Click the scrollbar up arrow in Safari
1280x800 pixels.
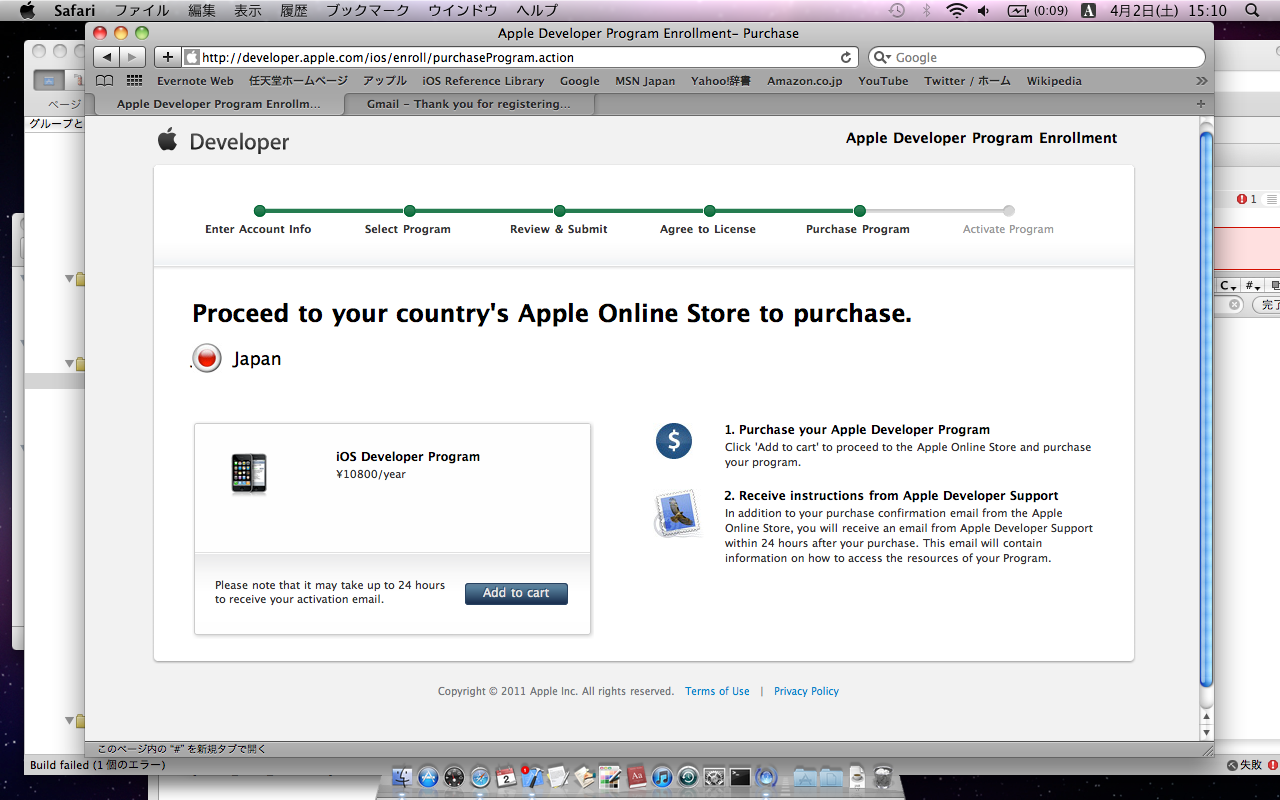pyautogui.click(x=1206, y=716)
